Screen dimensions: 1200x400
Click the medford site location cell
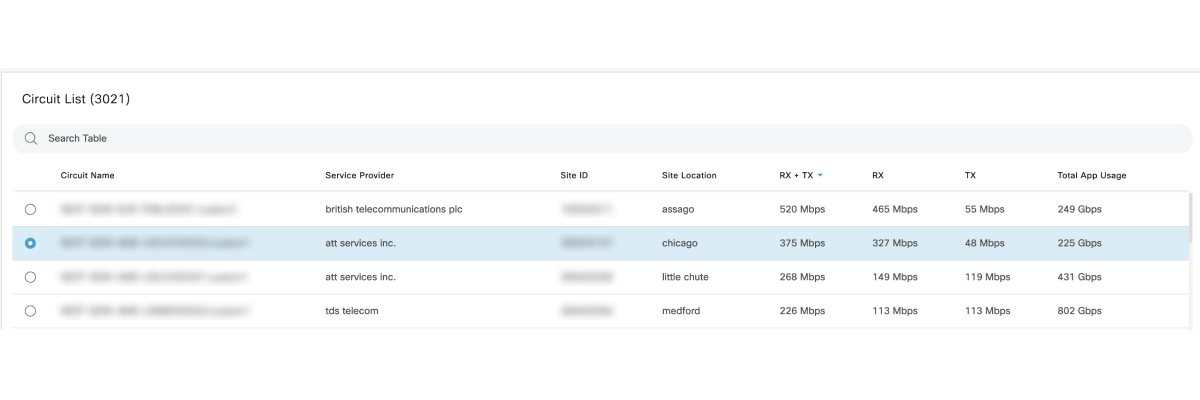point(681,311)
